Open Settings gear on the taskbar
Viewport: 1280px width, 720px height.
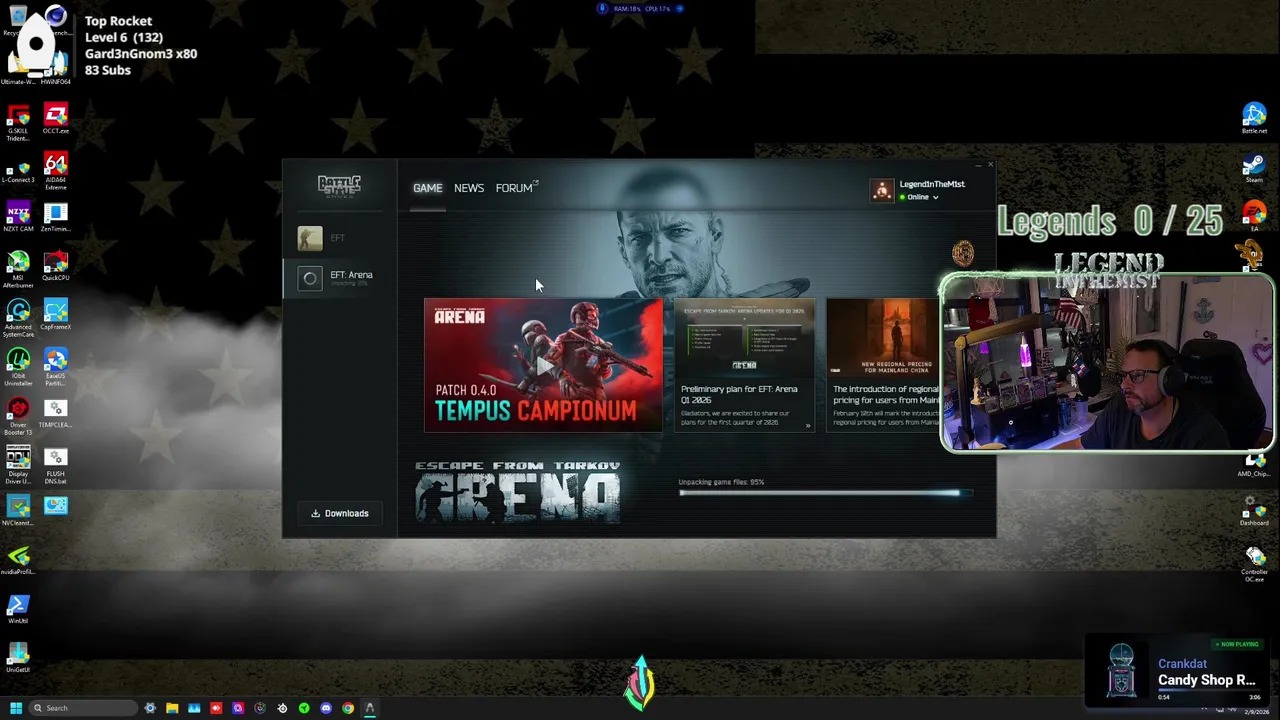pyautogui.click(x=150, y=708)
